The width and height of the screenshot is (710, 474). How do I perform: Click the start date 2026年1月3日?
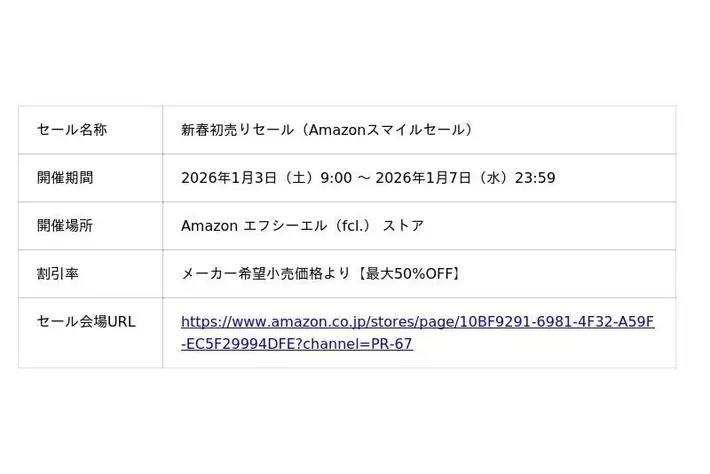[x=228, y=178]
